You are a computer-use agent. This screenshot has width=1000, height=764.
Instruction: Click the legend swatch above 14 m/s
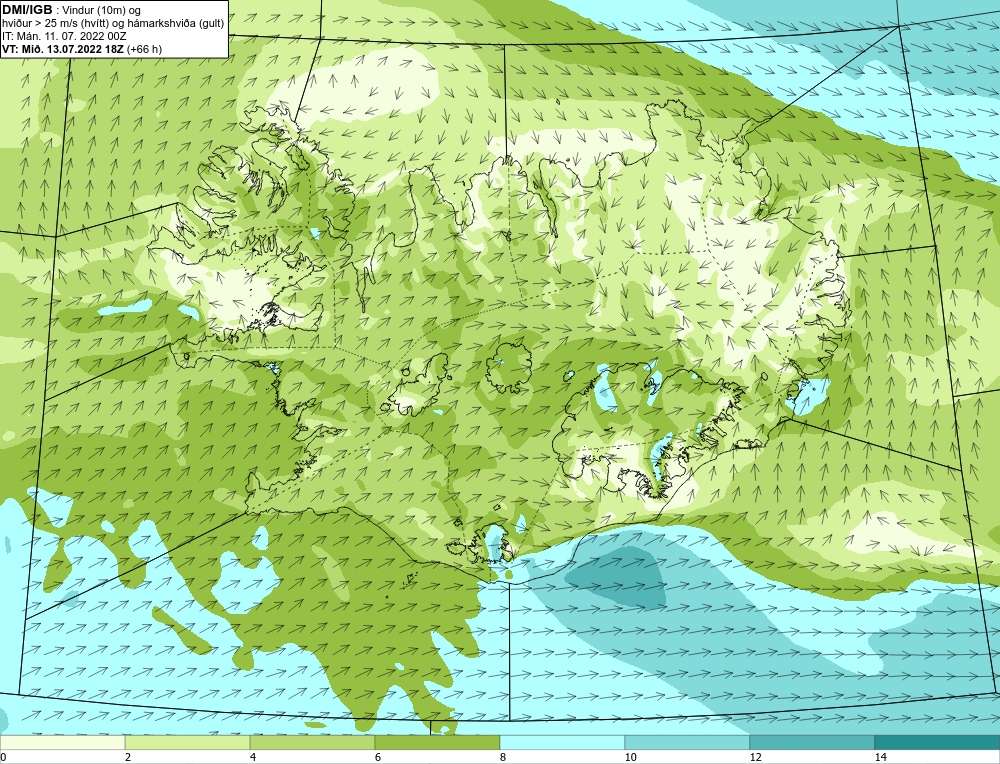pyautogui.click(x=938, y=742)
